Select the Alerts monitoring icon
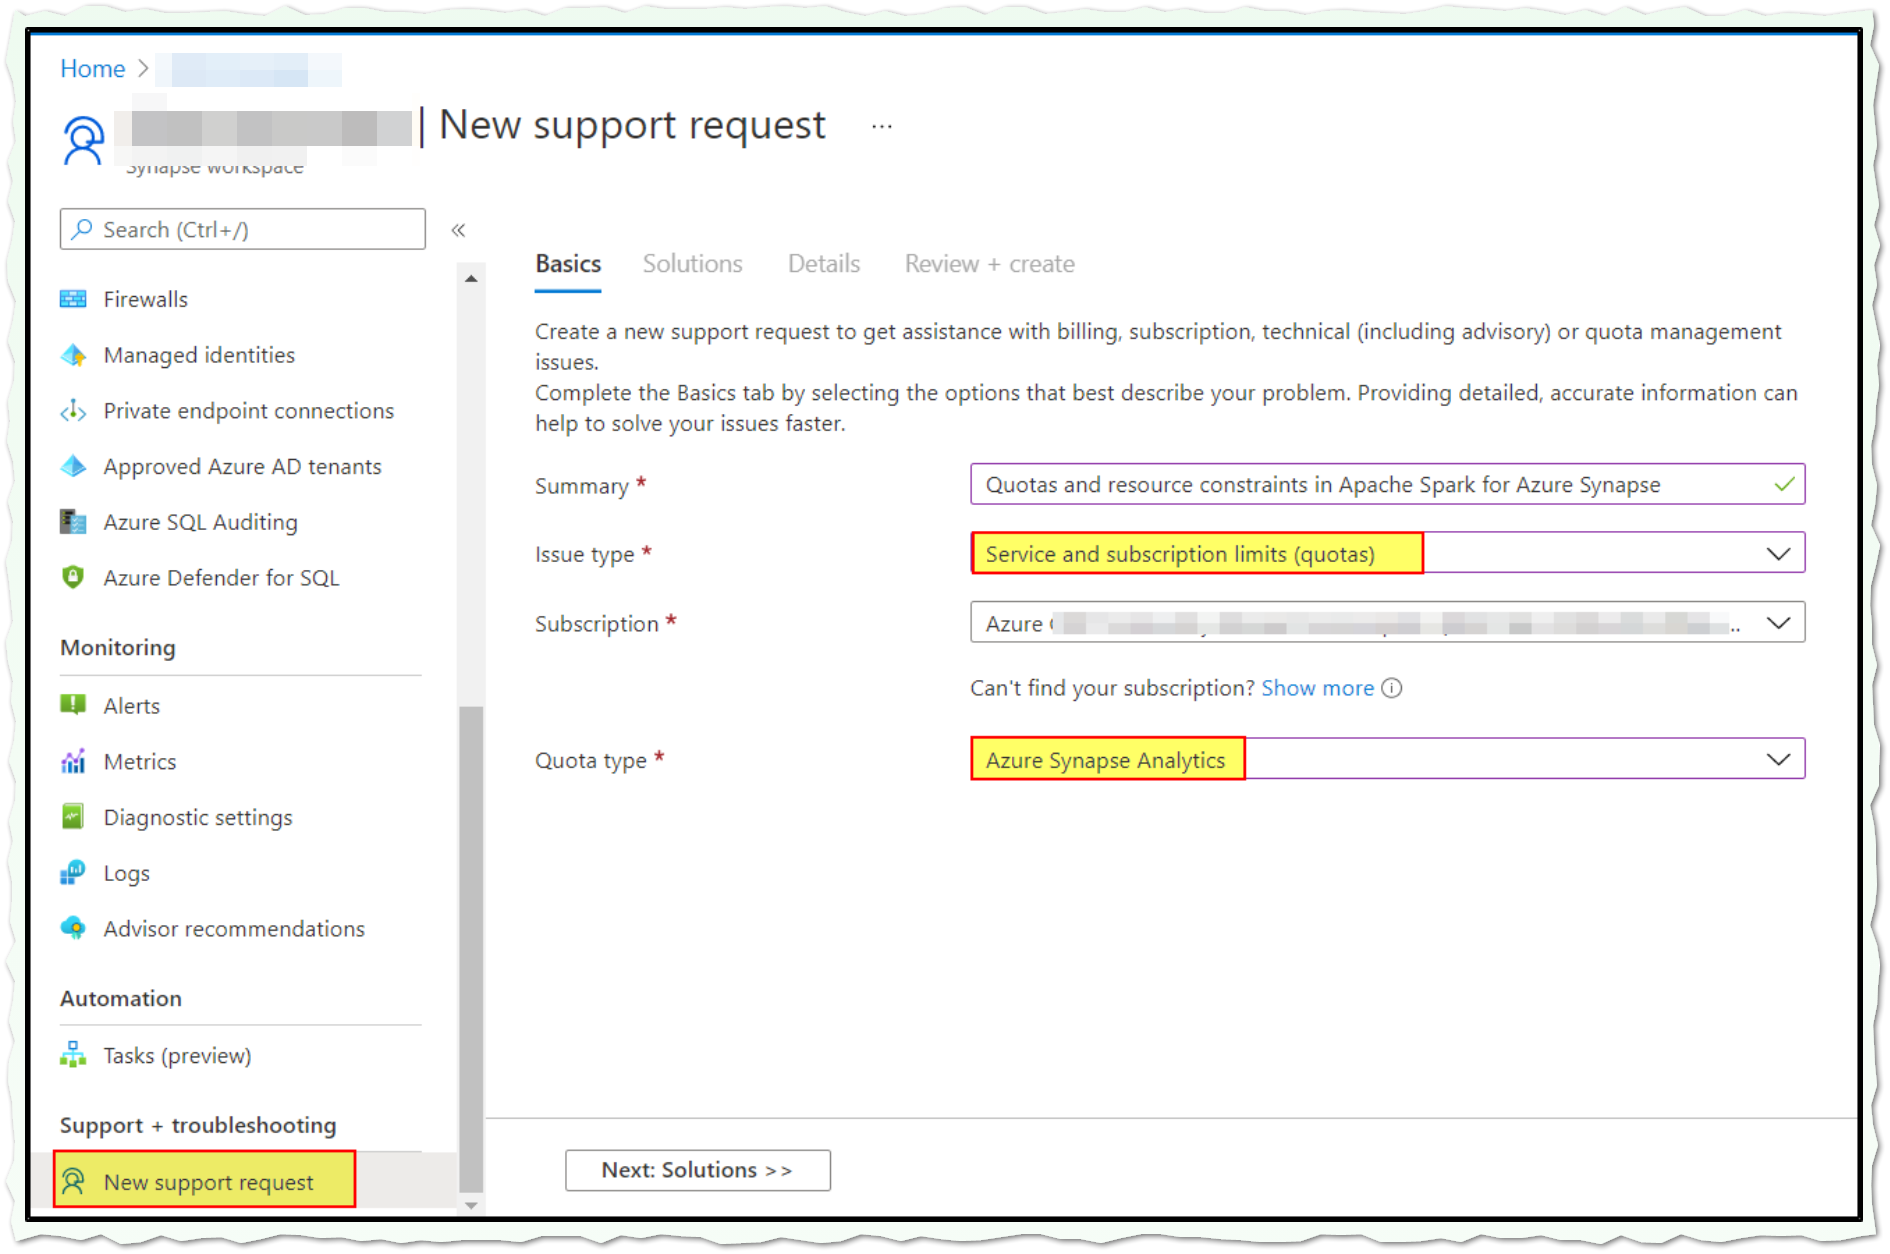This screenshot has height=1254, width=1890. tap(73, 705)
